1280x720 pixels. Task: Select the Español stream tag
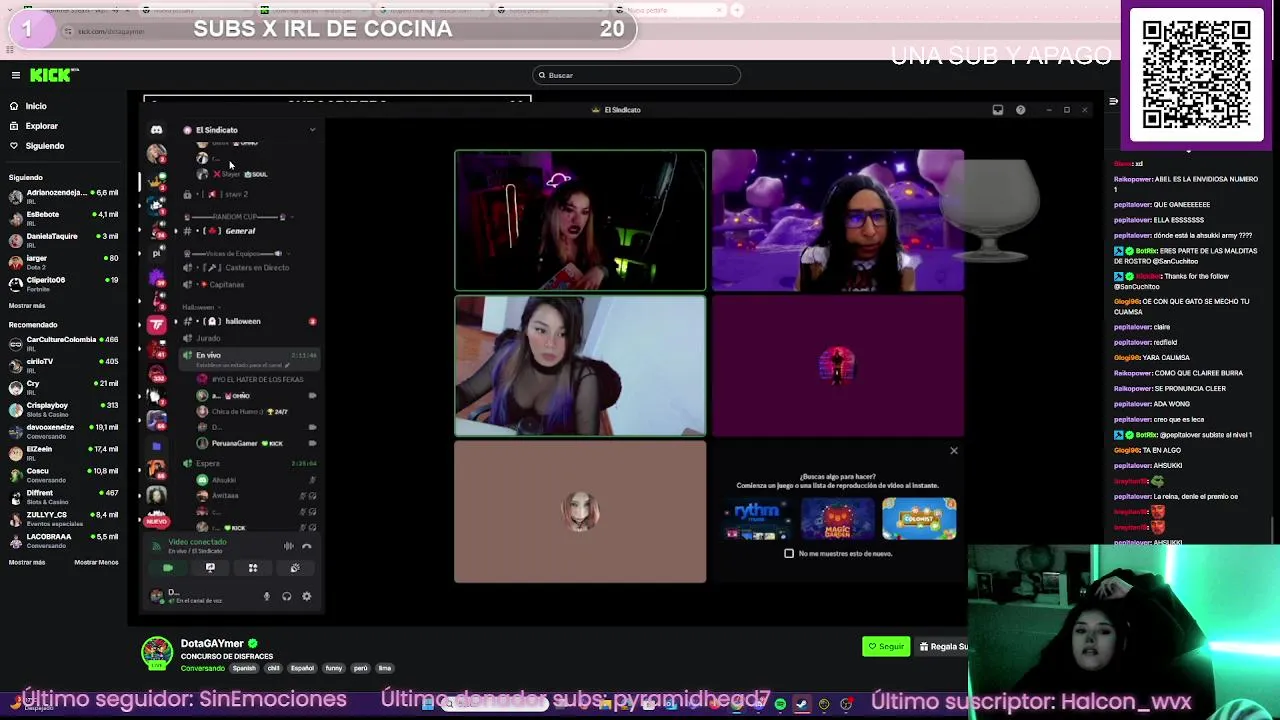click(x=302, y=668)
